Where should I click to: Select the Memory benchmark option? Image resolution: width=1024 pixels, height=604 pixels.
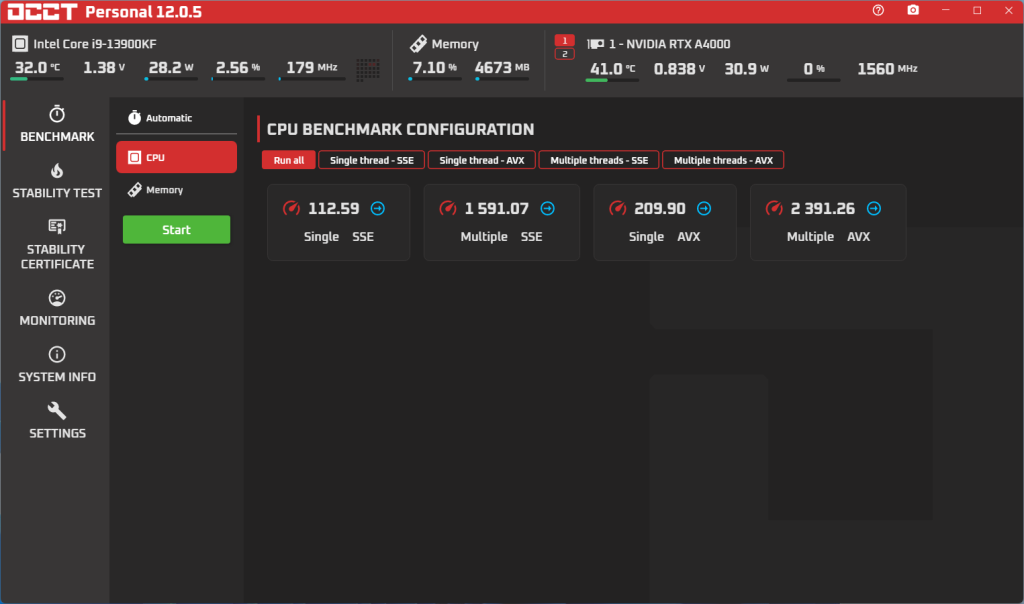pyautogui.click(x=176, y=190)
